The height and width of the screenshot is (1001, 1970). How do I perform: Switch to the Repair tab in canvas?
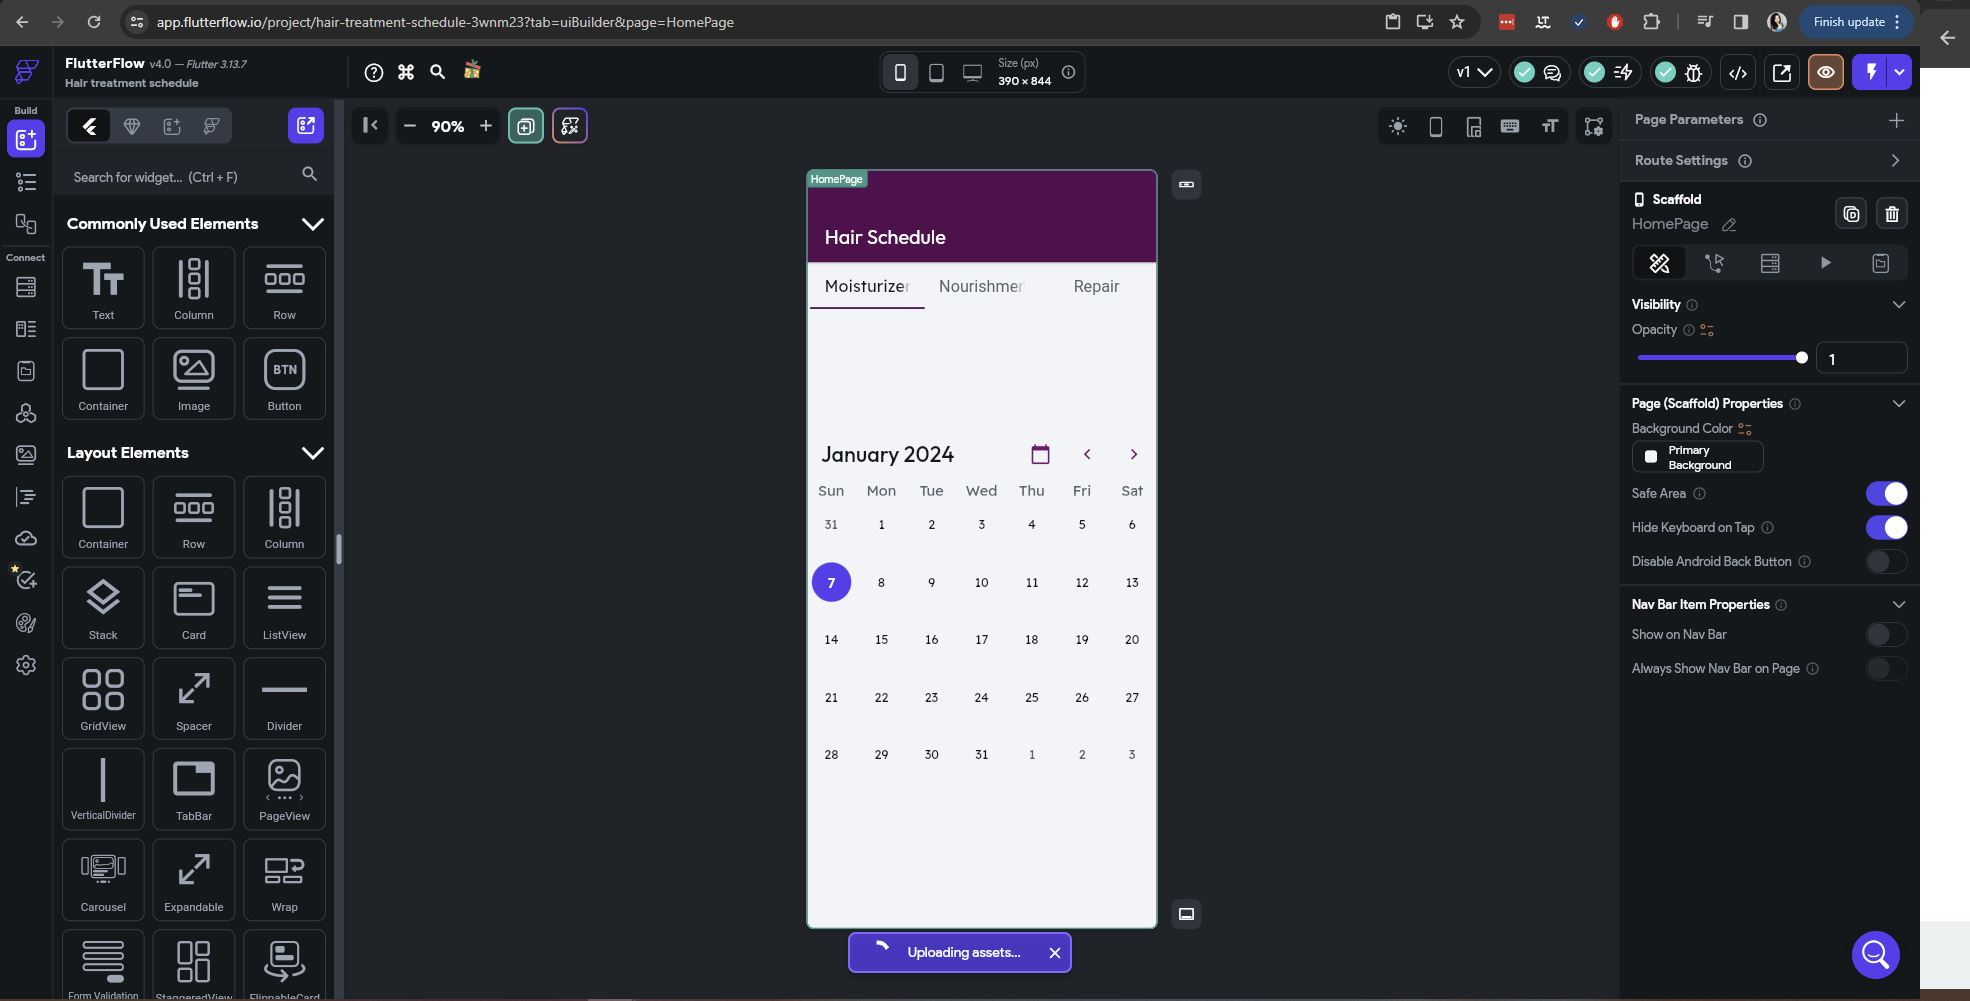[1096, 287]
